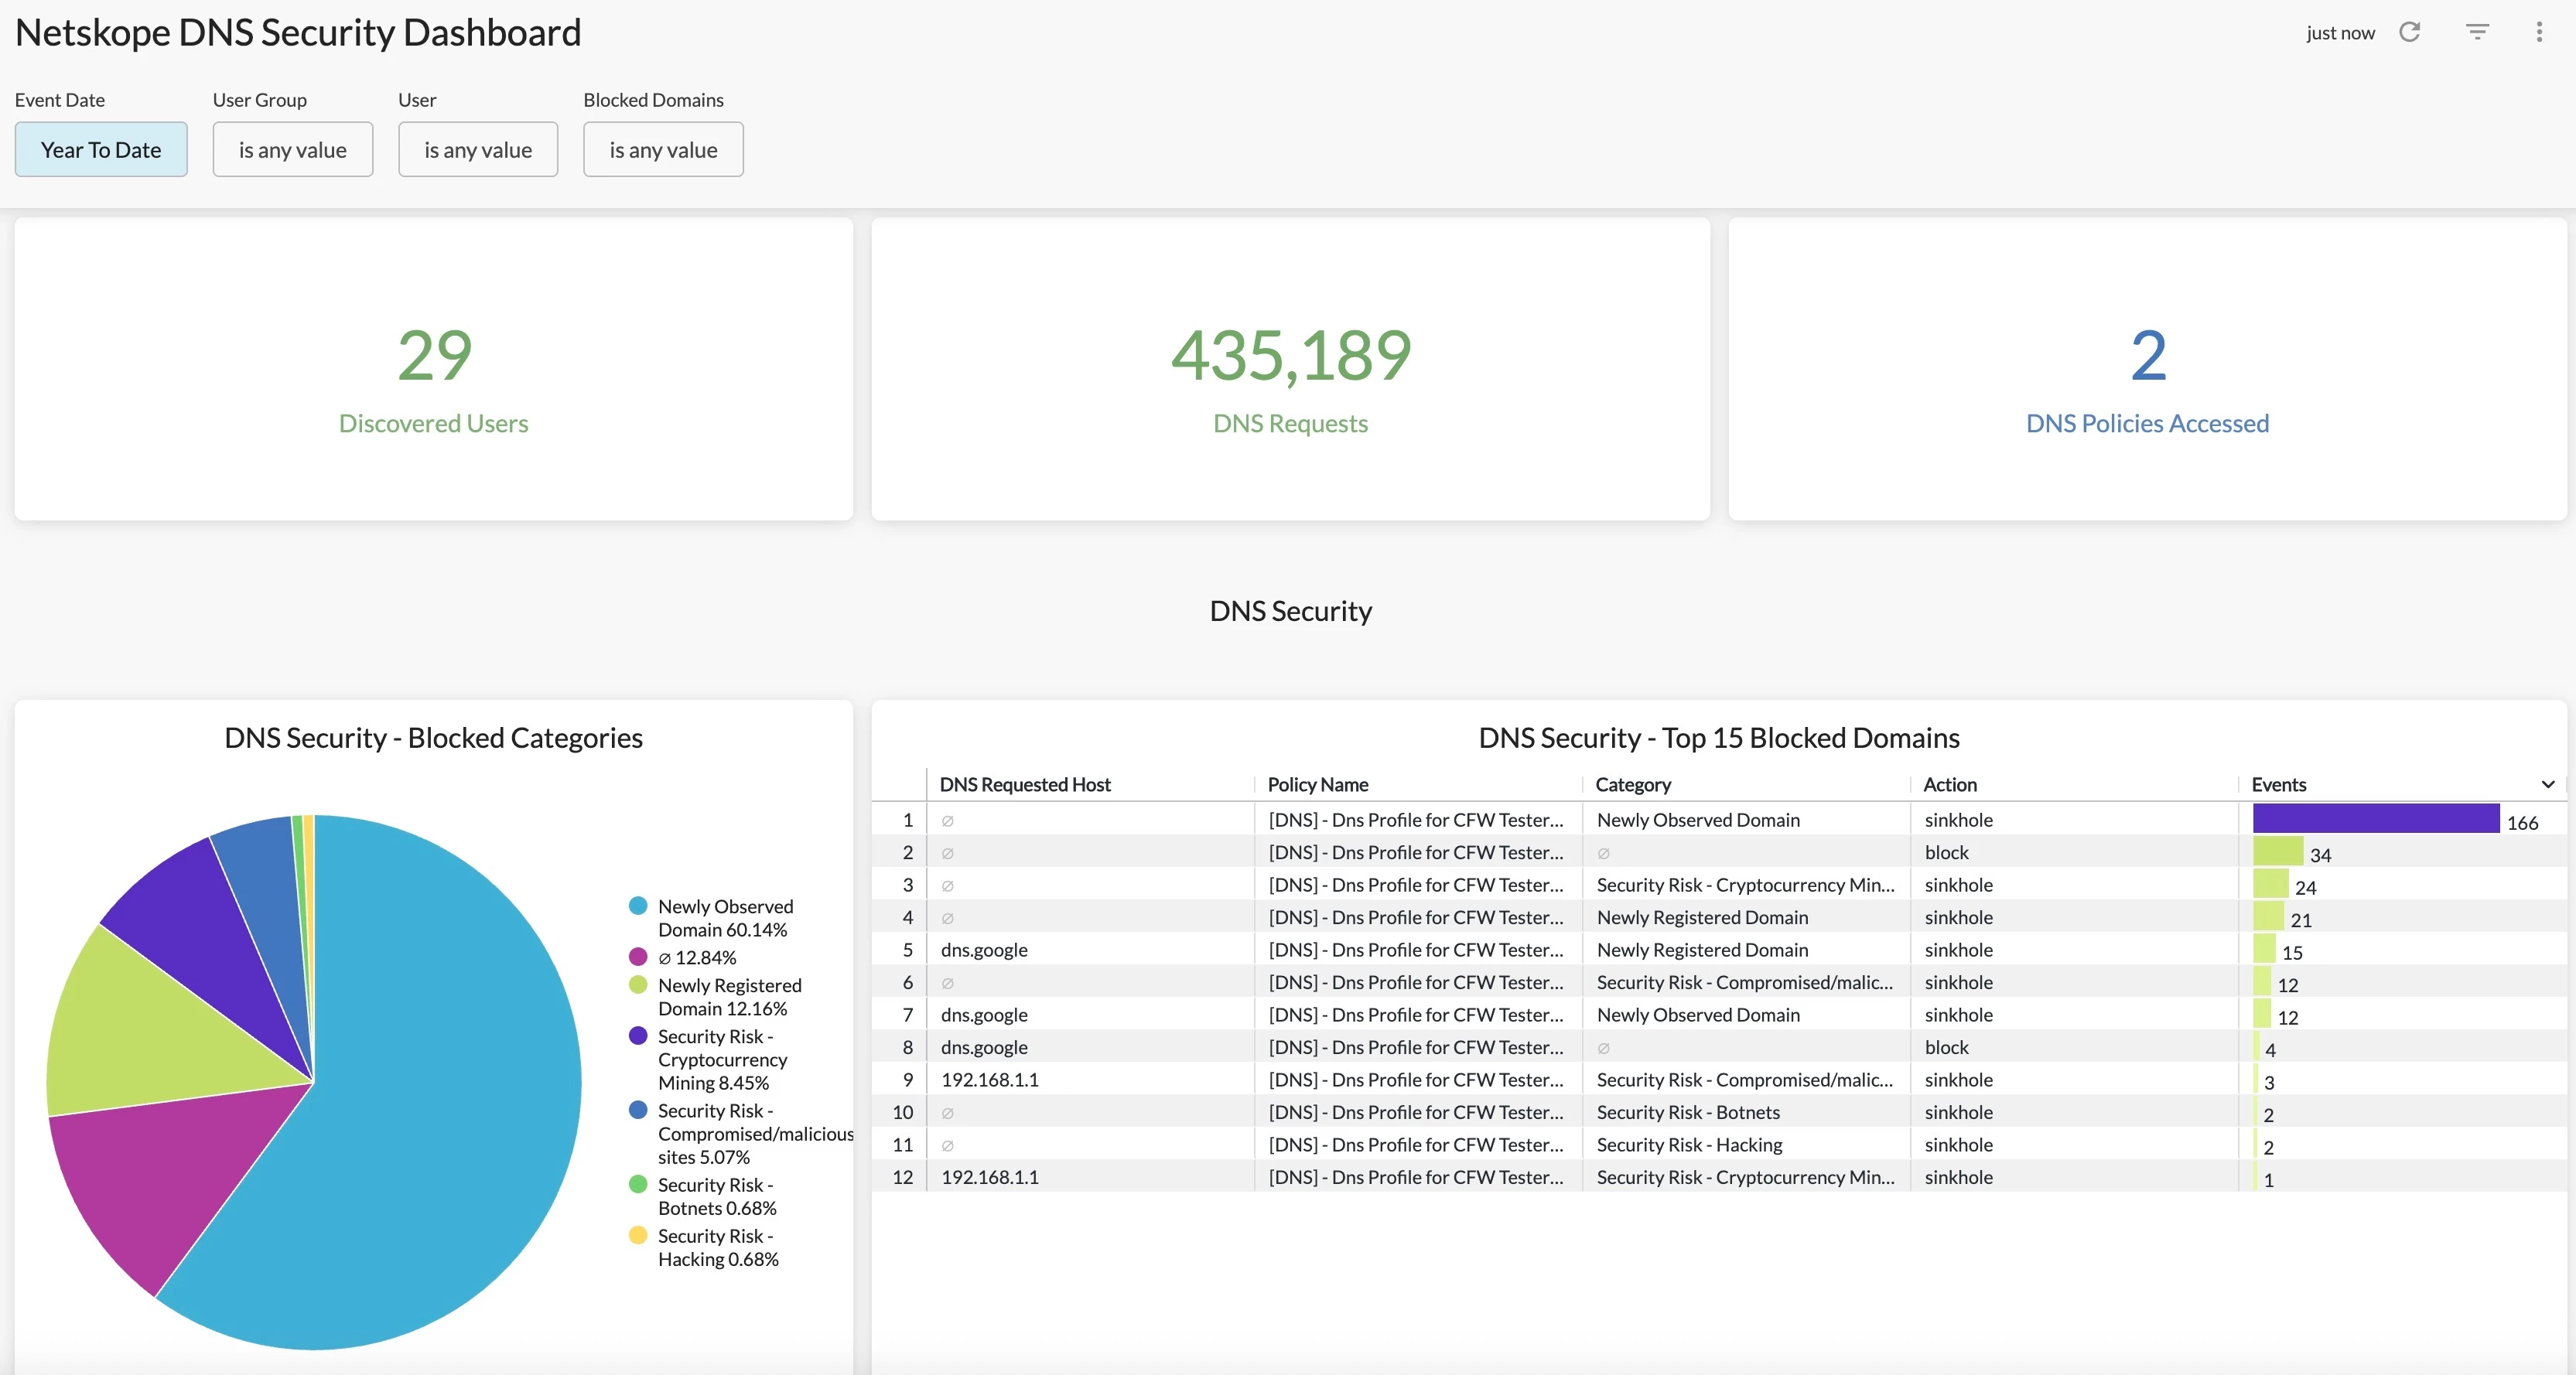Image resolution: width=2576 pixels, height=1375 pixels.
Task: Reload the dashboard with the refresh icon
Action: coord(2410,32)
